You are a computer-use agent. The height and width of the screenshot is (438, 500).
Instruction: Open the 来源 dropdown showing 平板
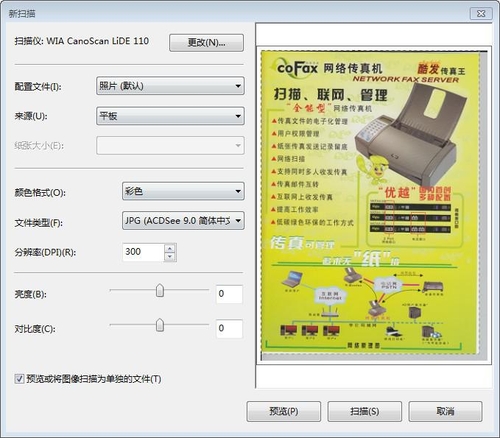[x=170, y=116]
